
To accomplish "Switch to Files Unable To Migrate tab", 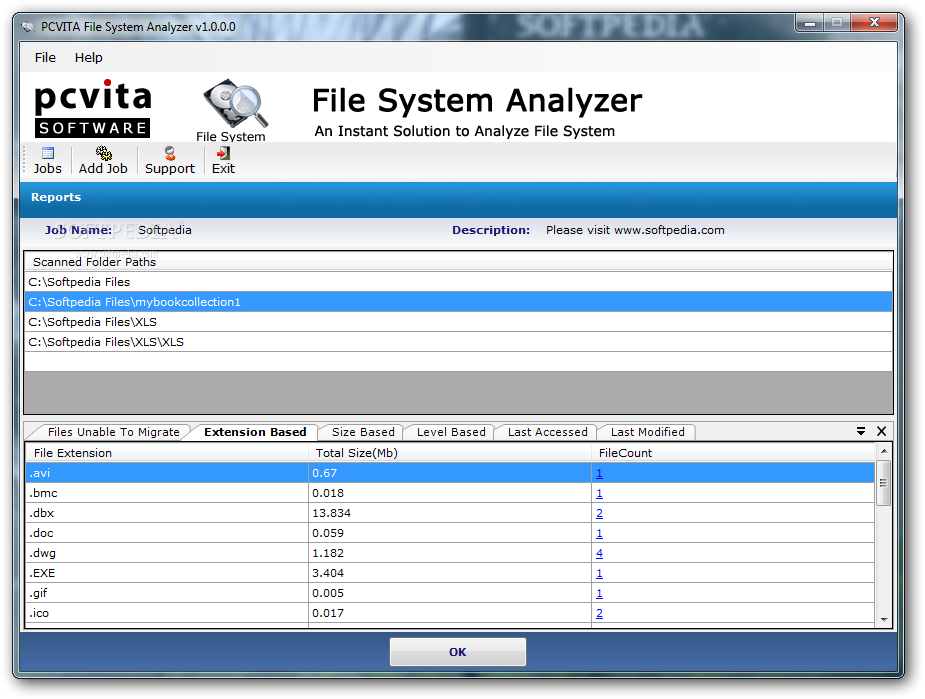I will (x=113, y=432).
